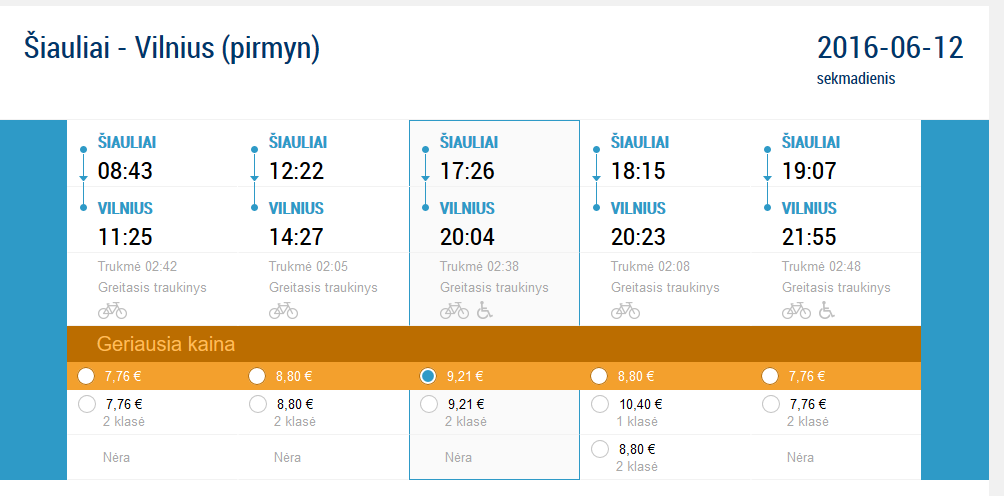Pick 2 klasė 8,80 € for 18:15 train
Image resolution: width=1004 pixels, height=496 pixels.
click(x=599, y=449)
